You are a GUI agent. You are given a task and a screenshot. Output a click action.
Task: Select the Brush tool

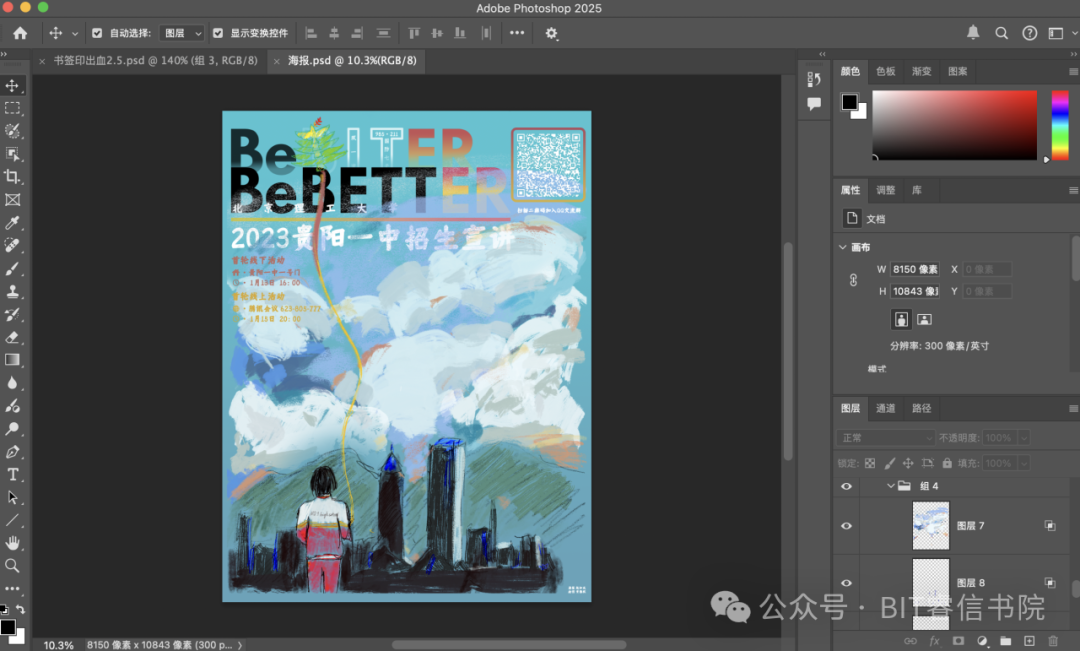12,269
